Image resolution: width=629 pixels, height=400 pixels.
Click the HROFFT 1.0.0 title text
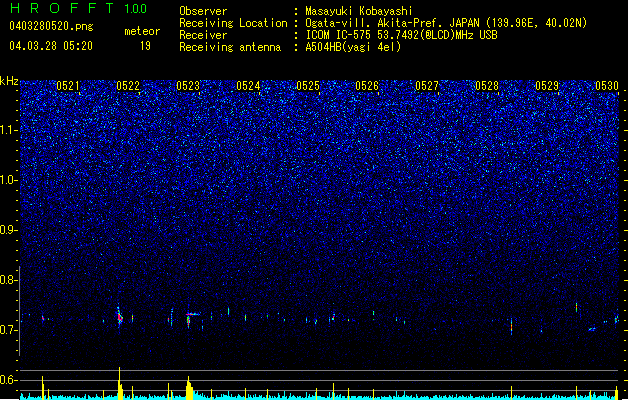point(78,8)
